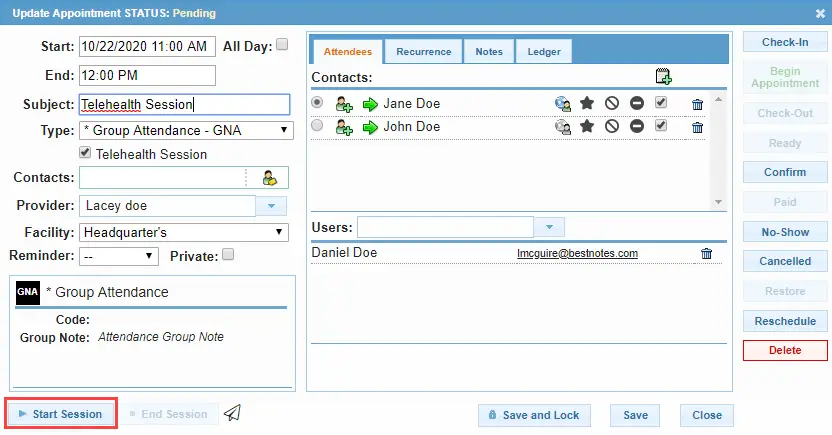This screenshot has width=832, height=435.
Task: Click the Users input field
Action: pos(445,227)
